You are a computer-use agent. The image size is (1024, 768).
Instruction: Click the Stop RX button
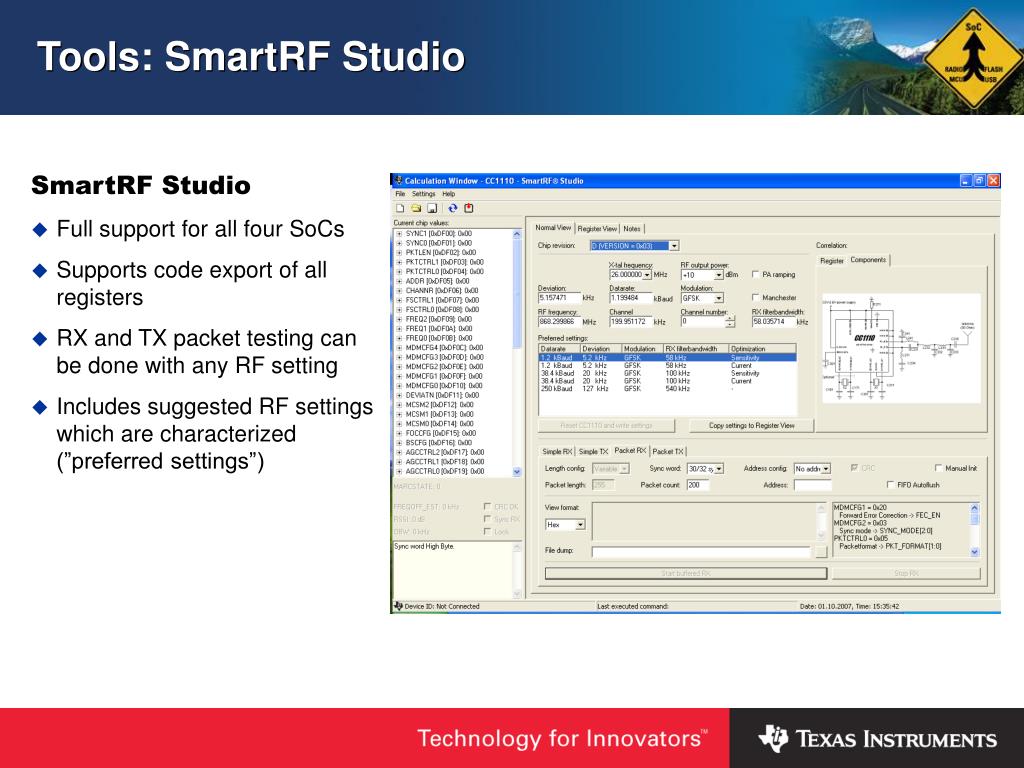tap(906, 573)
